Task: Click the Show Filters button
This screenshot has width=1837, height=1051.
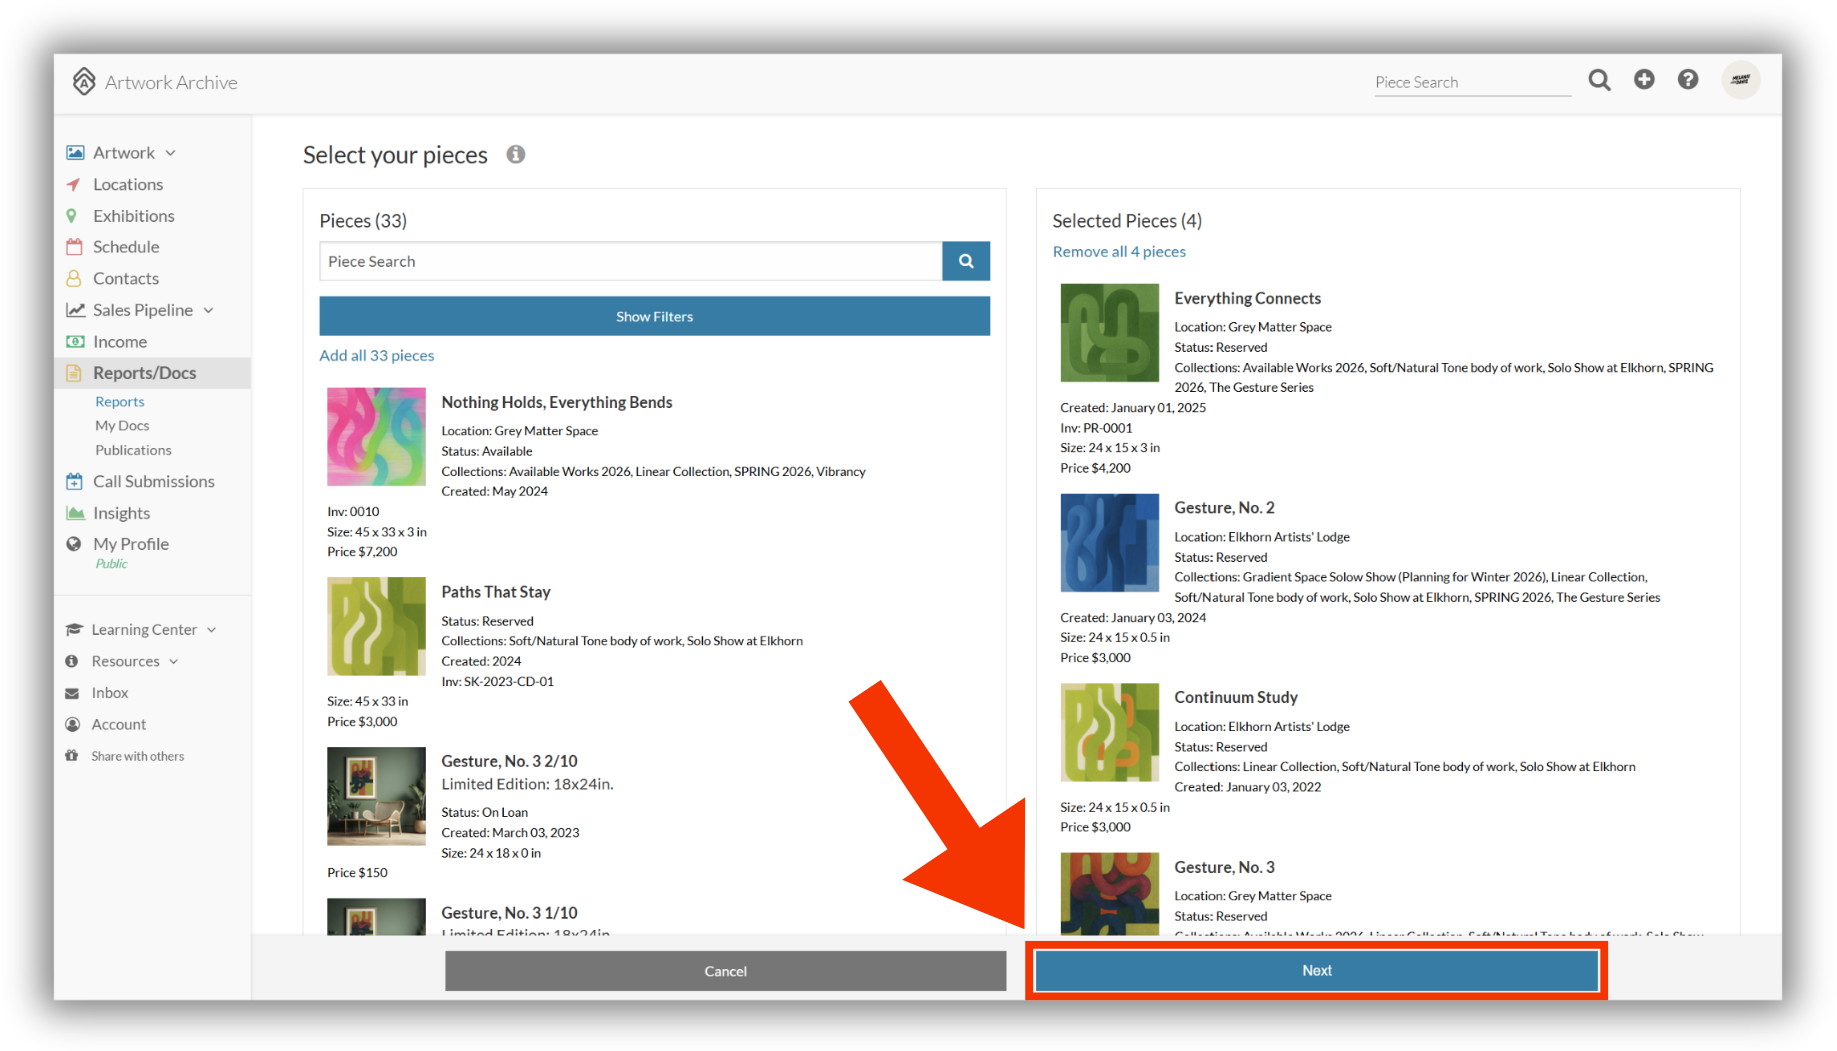Action: (x=654, y=316)
